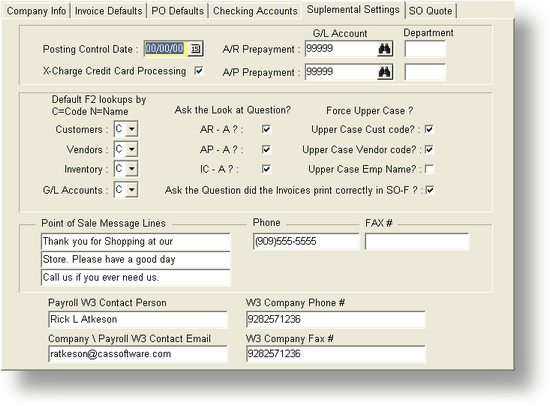This screenshot has width=550, height=406.
Task: Switch to SO Quote tab
Action: click(x=430, y=11)
